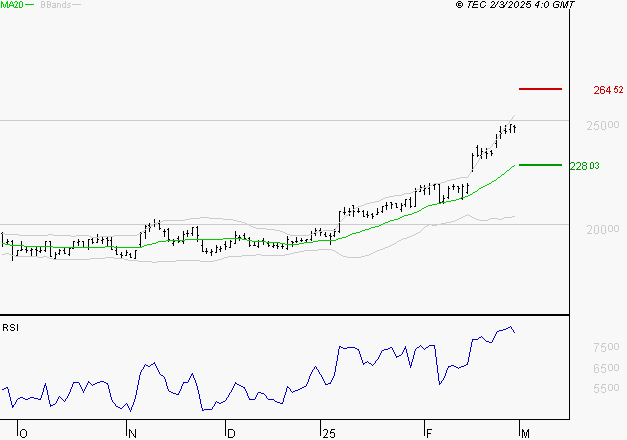Click the 75.00 RSI axis label
Image resolution: width=627 pixels, height=440 pixels.
(x=606, y=347)
